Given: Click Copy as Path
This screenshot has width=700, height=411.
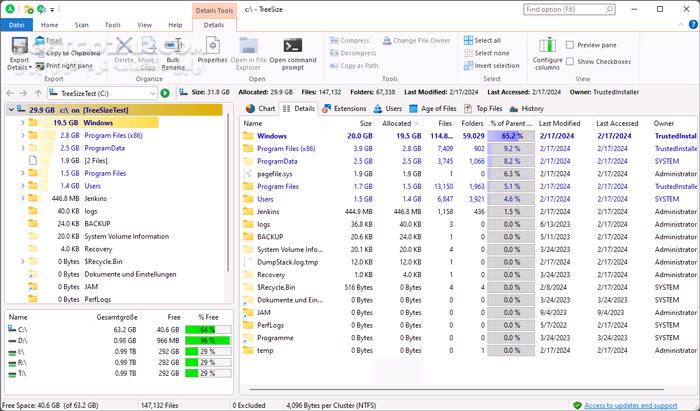Looking at the screenshot, I should point(354,66).
